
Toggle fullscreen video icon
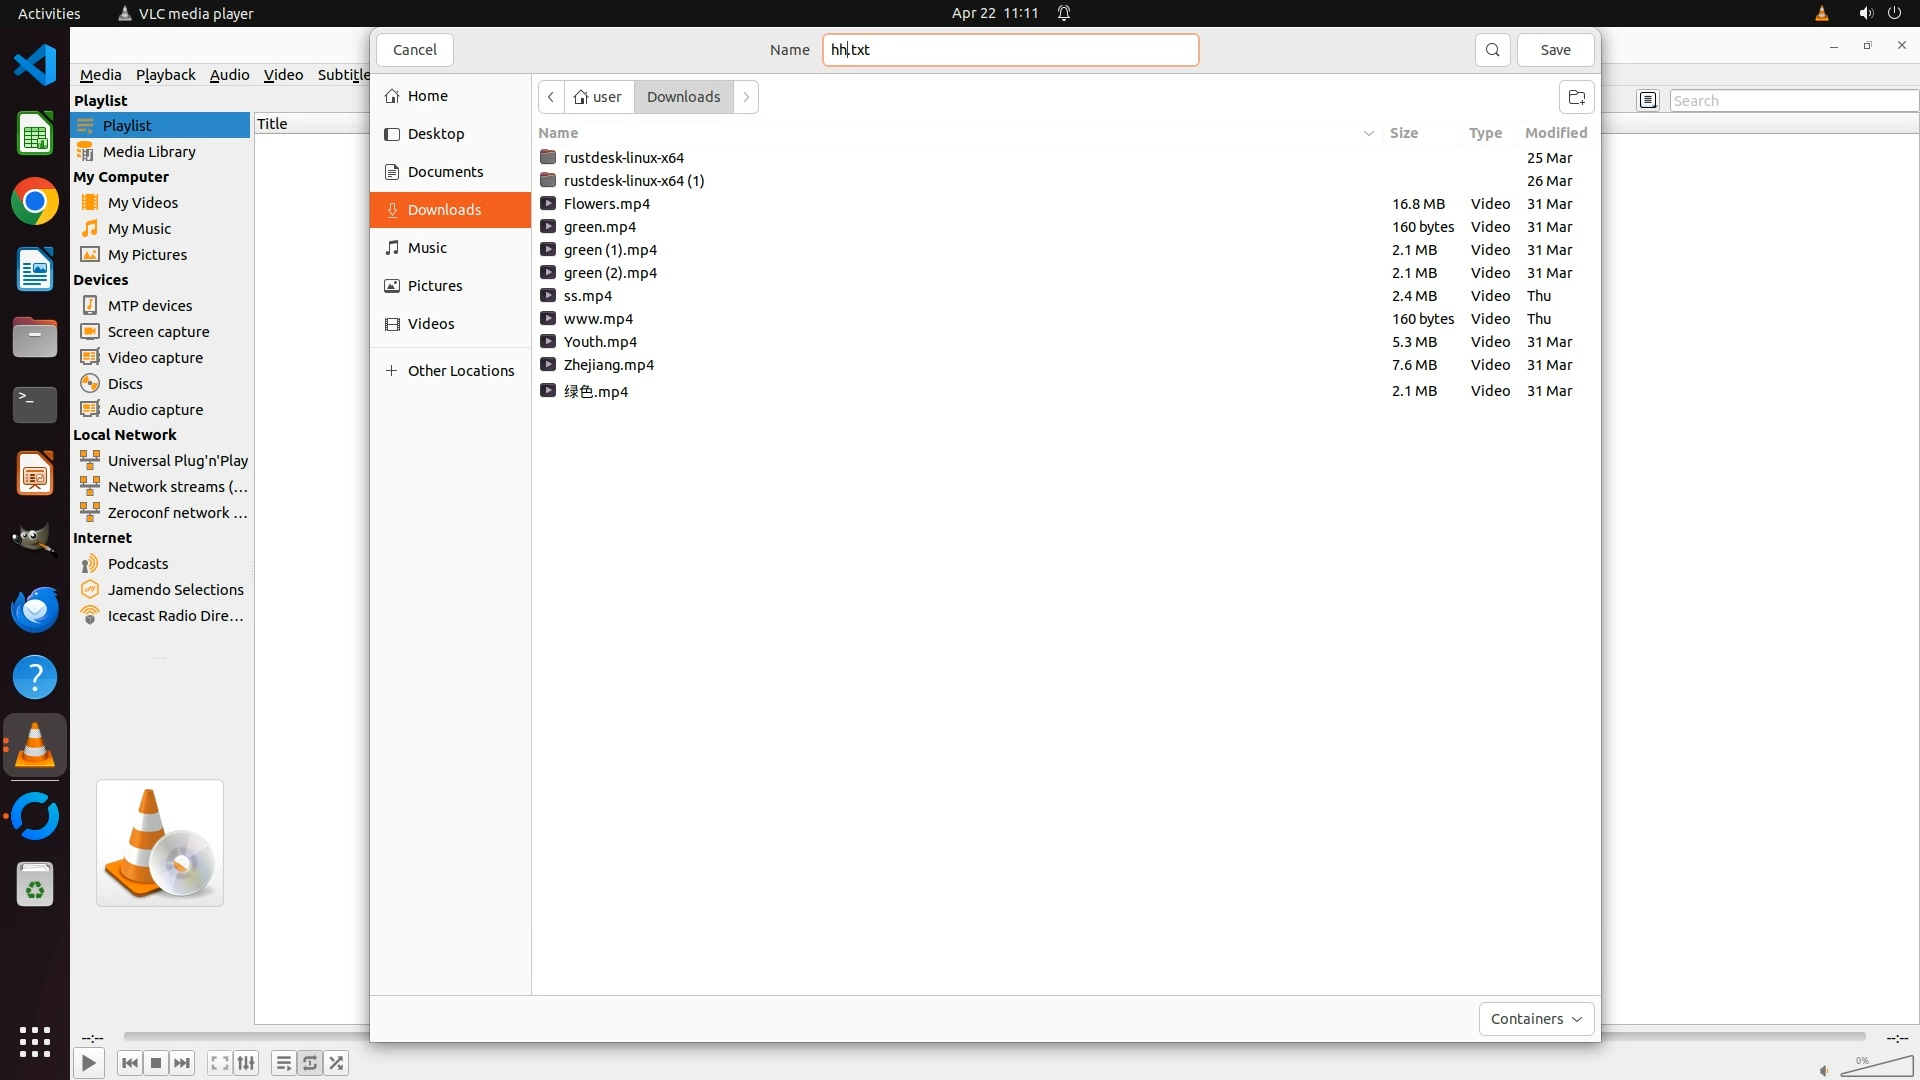coord(219,1063)
